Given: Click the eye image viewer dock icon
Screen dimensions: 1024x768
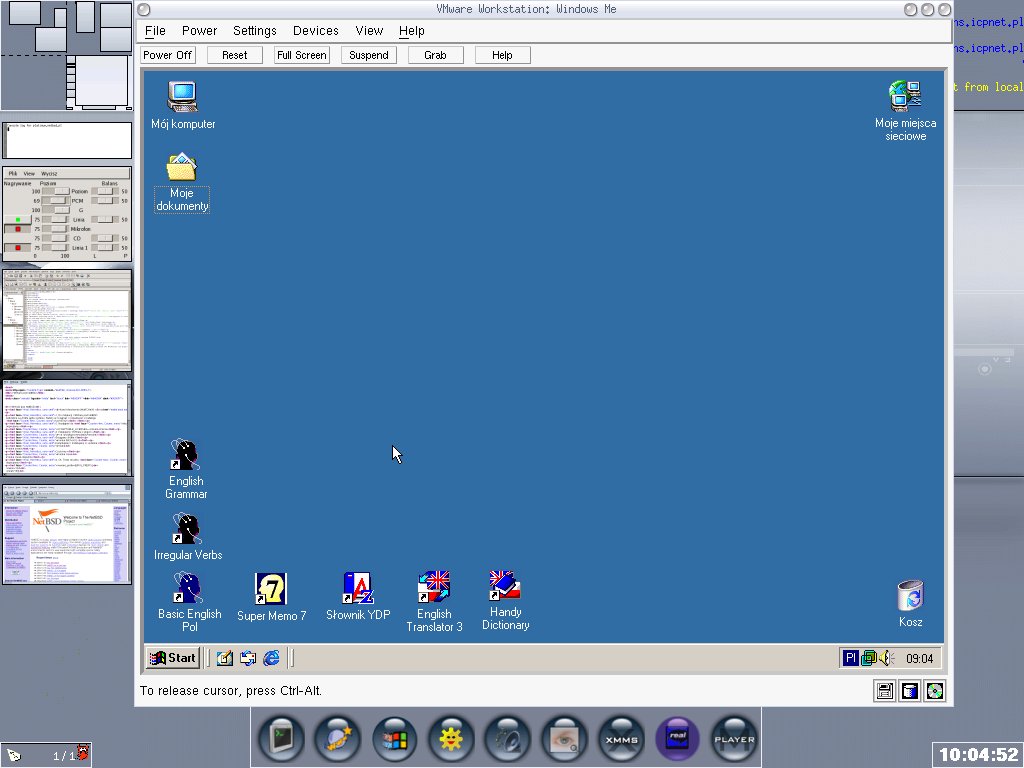Looking at the screenshot, I should pyautogui.click(x=564, y=739).
